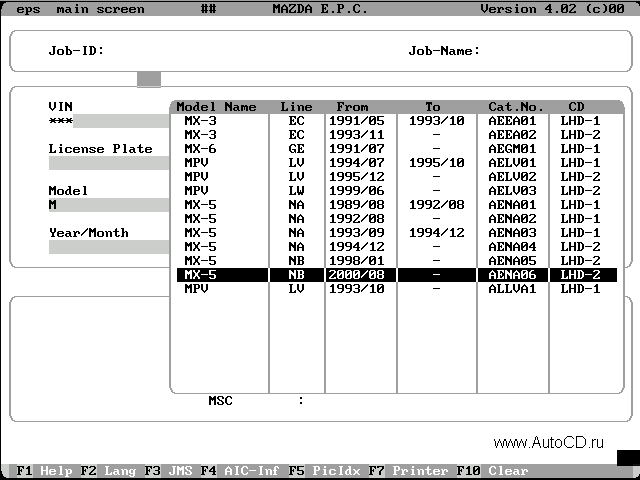Click the eps main screen title text
This screenshot has width=640, height=480.
coord(80,9)
